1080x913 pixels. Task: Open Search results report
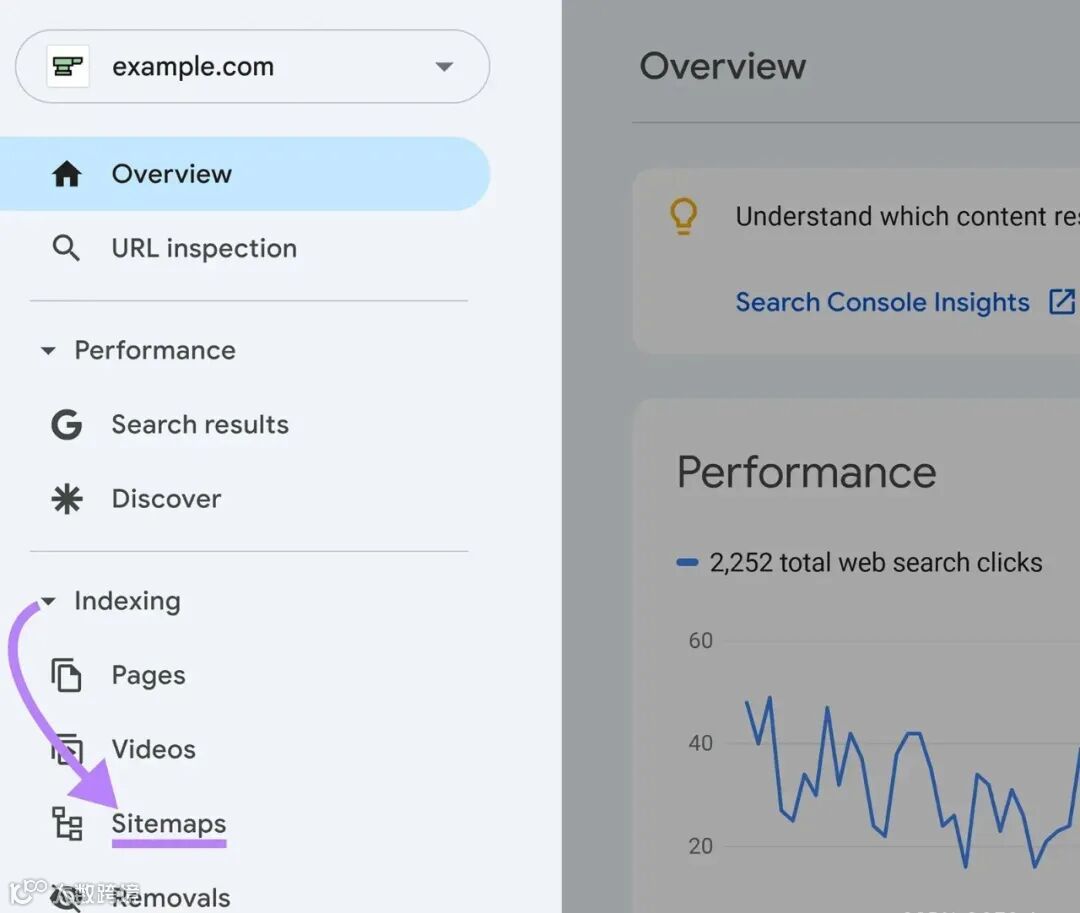coord(200,424)
